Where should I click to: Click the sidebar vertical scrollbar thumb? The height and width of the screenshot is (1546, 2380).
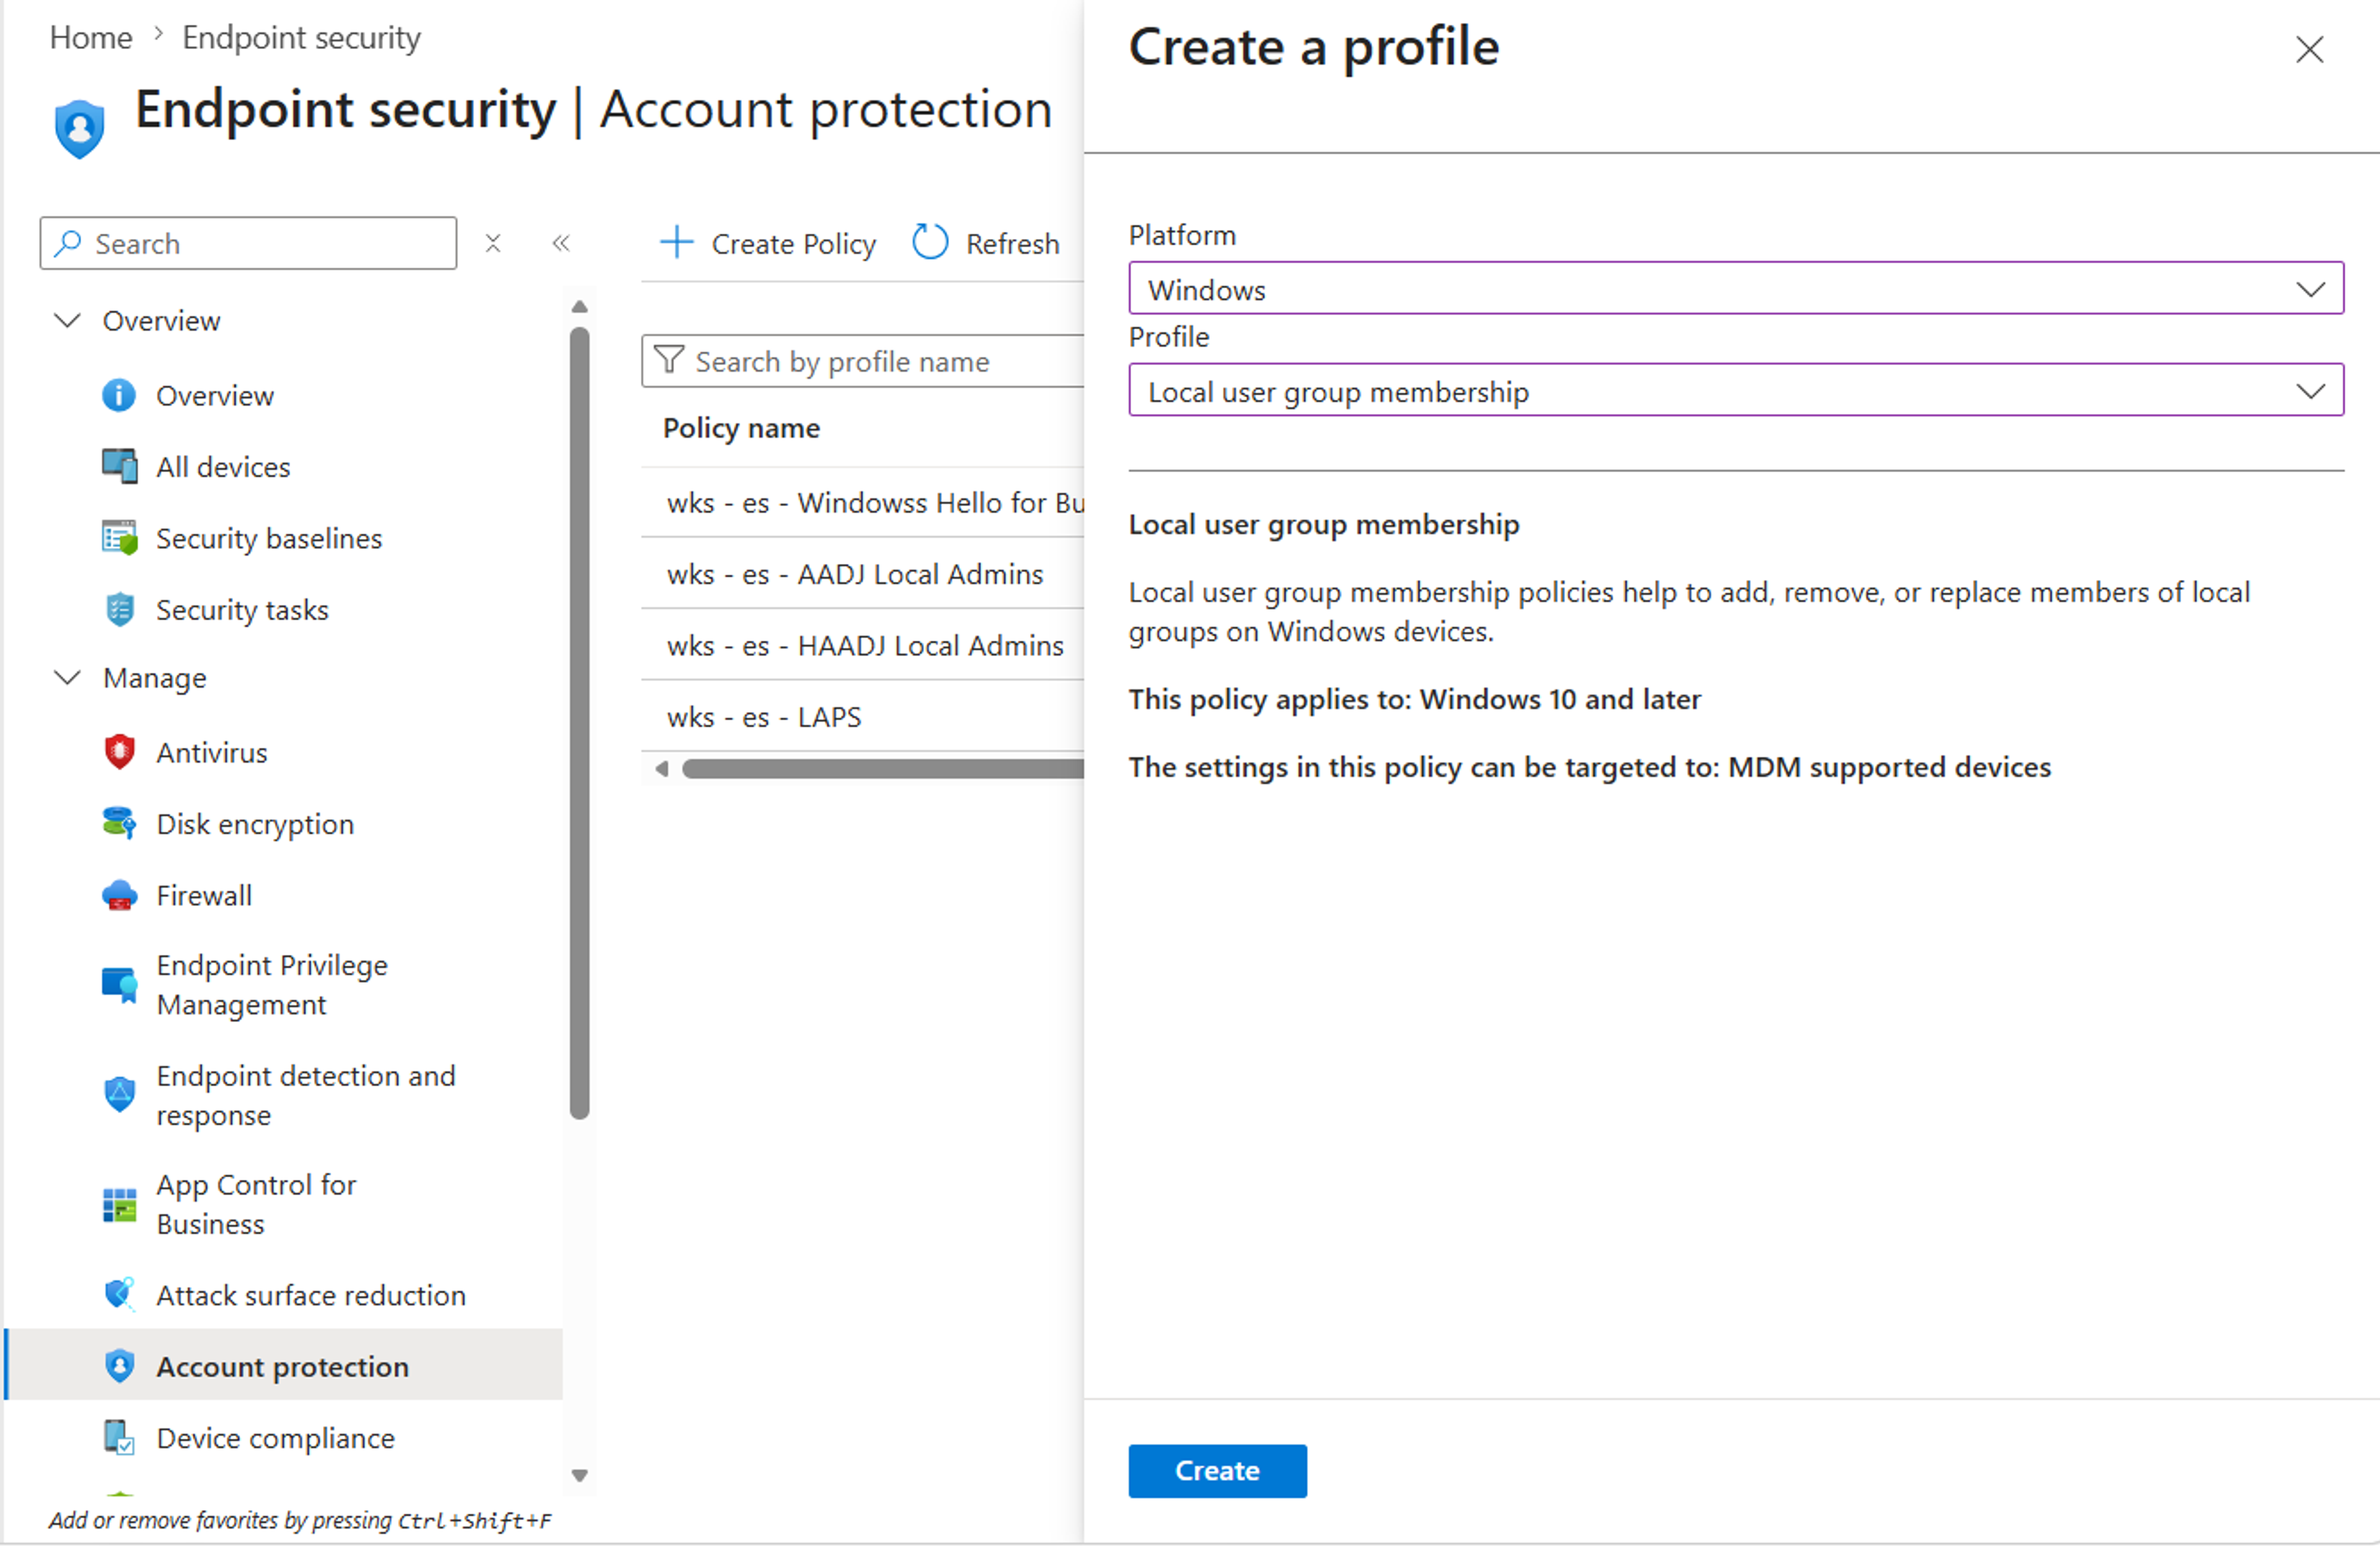(x=579, y=723)
